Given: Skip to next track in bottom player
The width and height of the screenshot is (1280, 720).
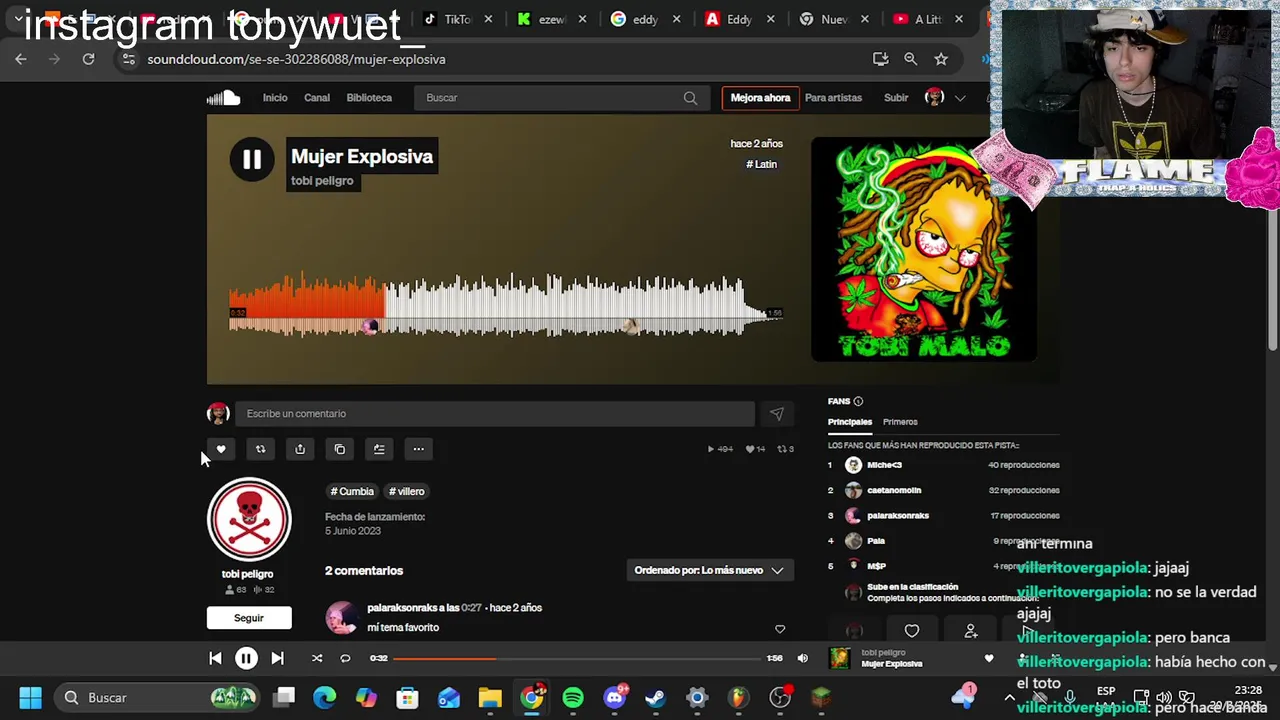Looking at the screenshot, I should click(277, 658).
